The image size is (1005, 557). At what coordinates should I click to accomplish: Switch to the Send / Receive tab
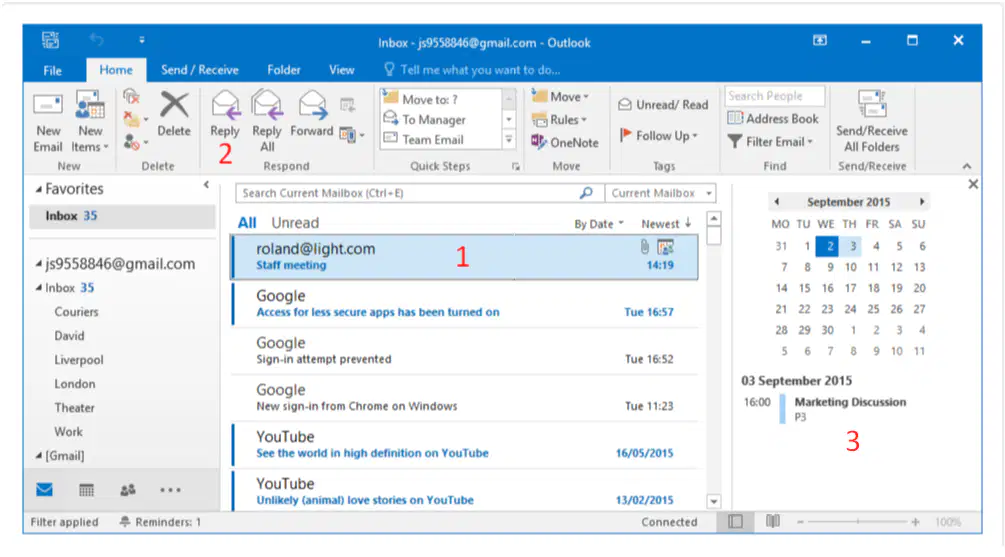click(199, 70)
